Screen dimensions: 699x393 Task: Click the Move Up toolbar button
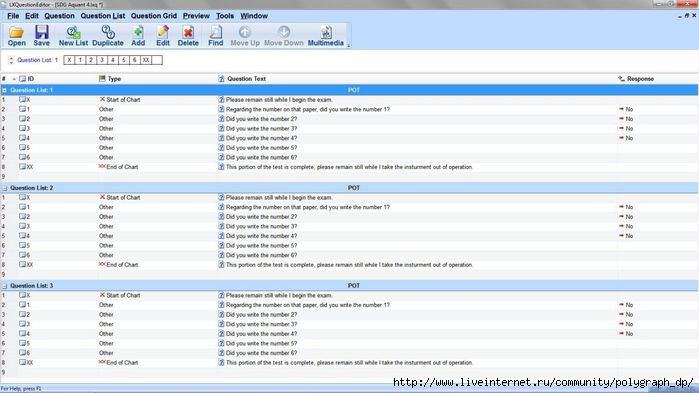(245, 36)
